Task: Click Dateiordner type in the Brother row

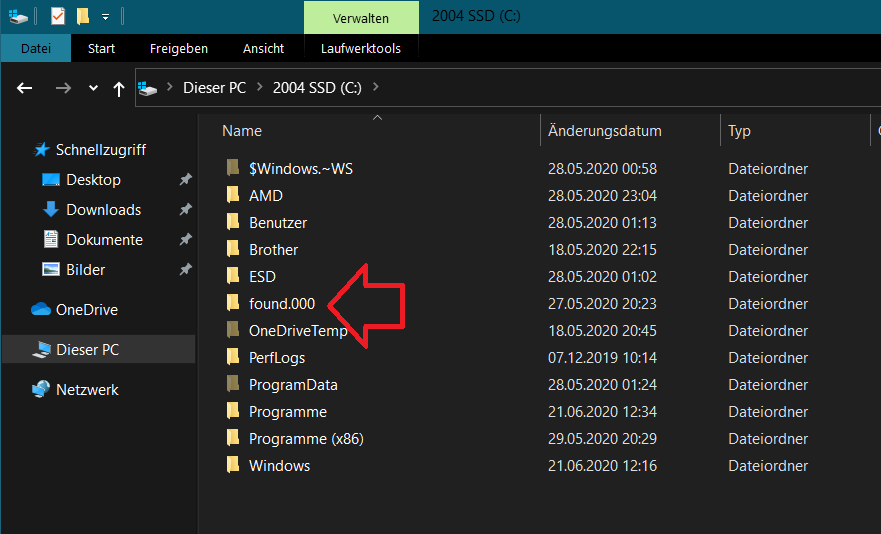Action: pos(768,250)
